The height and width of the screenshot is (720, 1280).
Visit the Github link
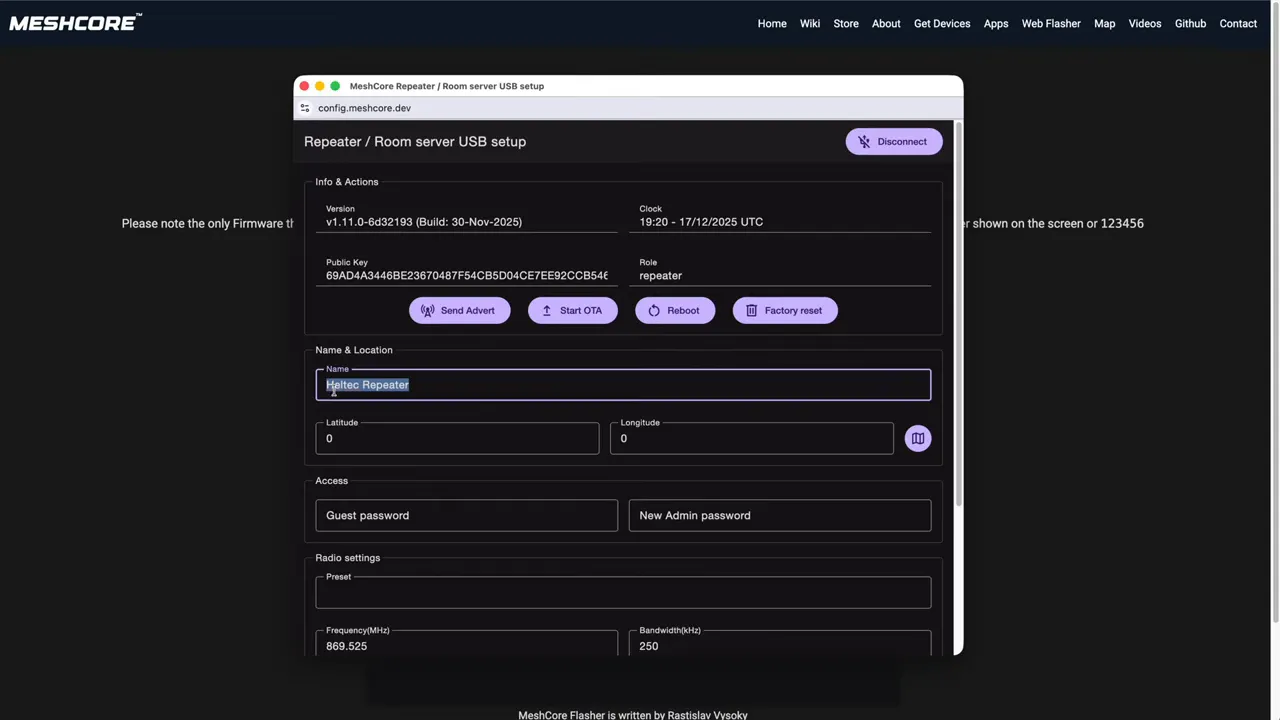tap(1190, 24)
